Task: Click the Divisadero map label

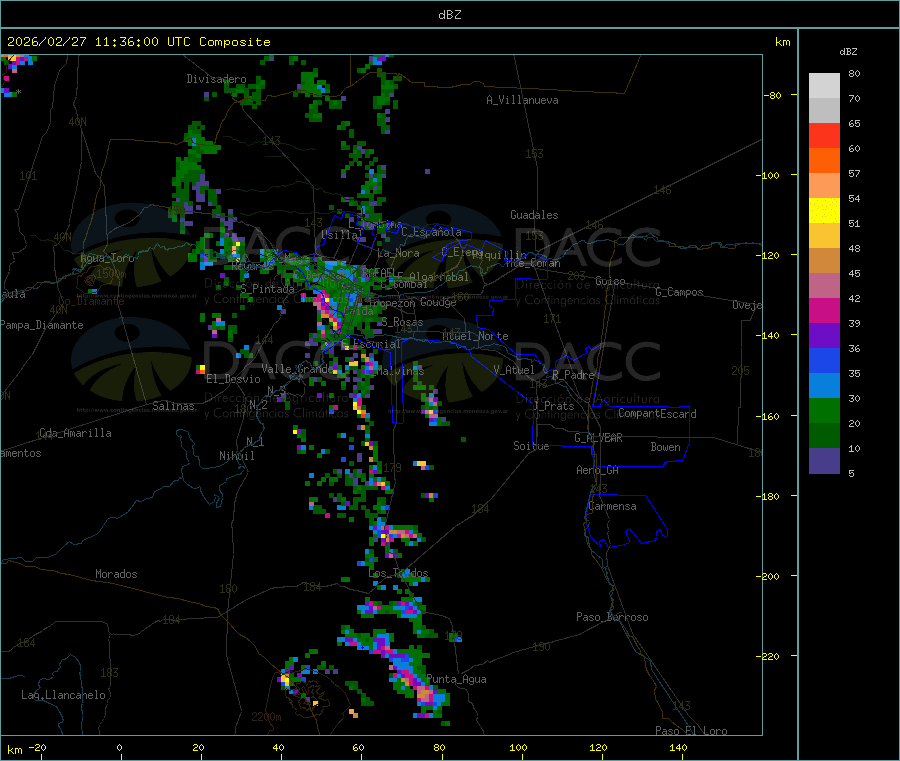Action: tap(216, 79)
